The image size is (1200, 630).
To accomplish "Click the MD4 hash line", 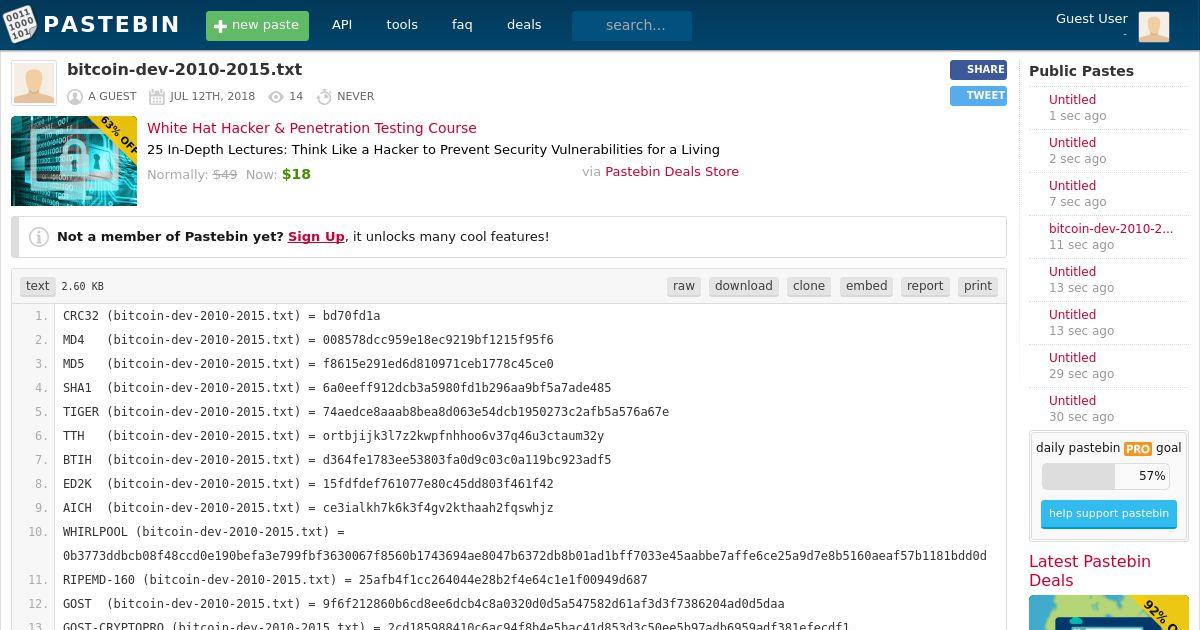I will tap(308, 340).
